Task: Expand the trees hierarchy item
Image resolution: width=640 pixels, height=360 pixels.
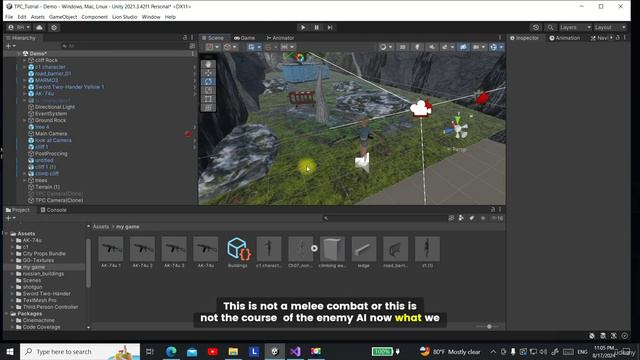Action: tap(24, 180)
